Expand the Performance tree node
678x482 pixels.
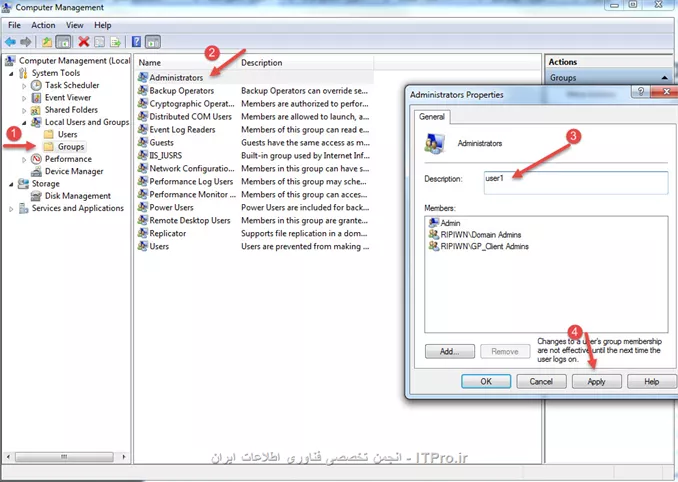[x=24, y=160]
